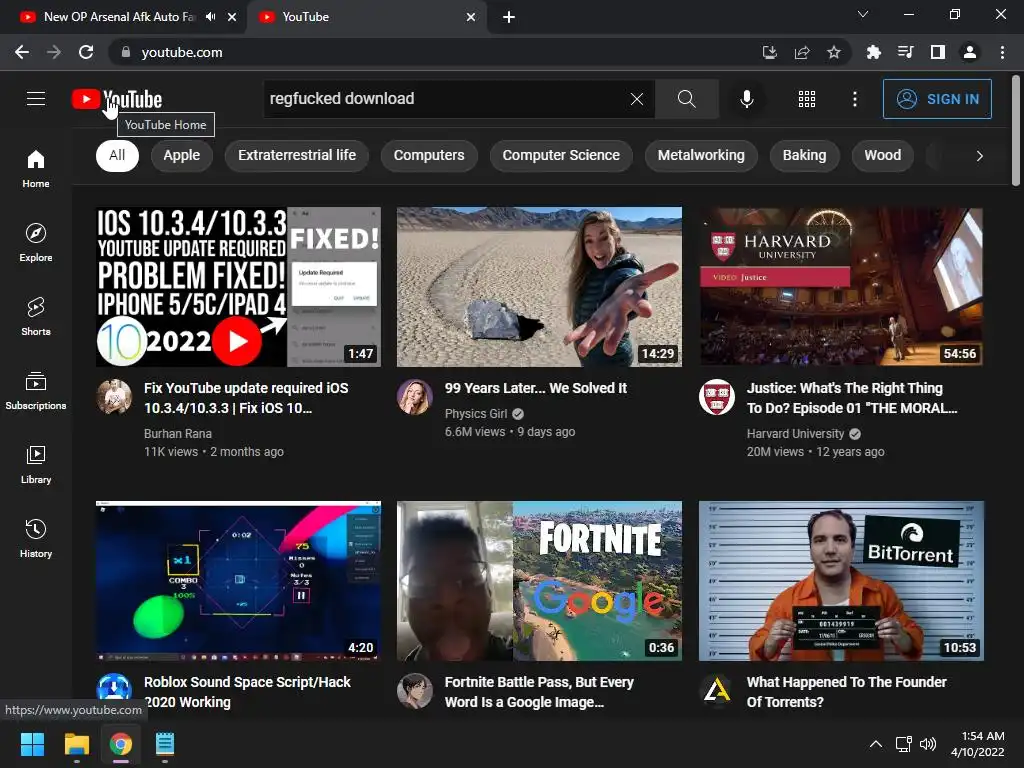Open the iOS 10.3.4 YouTube fix video thumbnail
The height and width of the screenshot is (768, 1024).
[x=238, y=287]
